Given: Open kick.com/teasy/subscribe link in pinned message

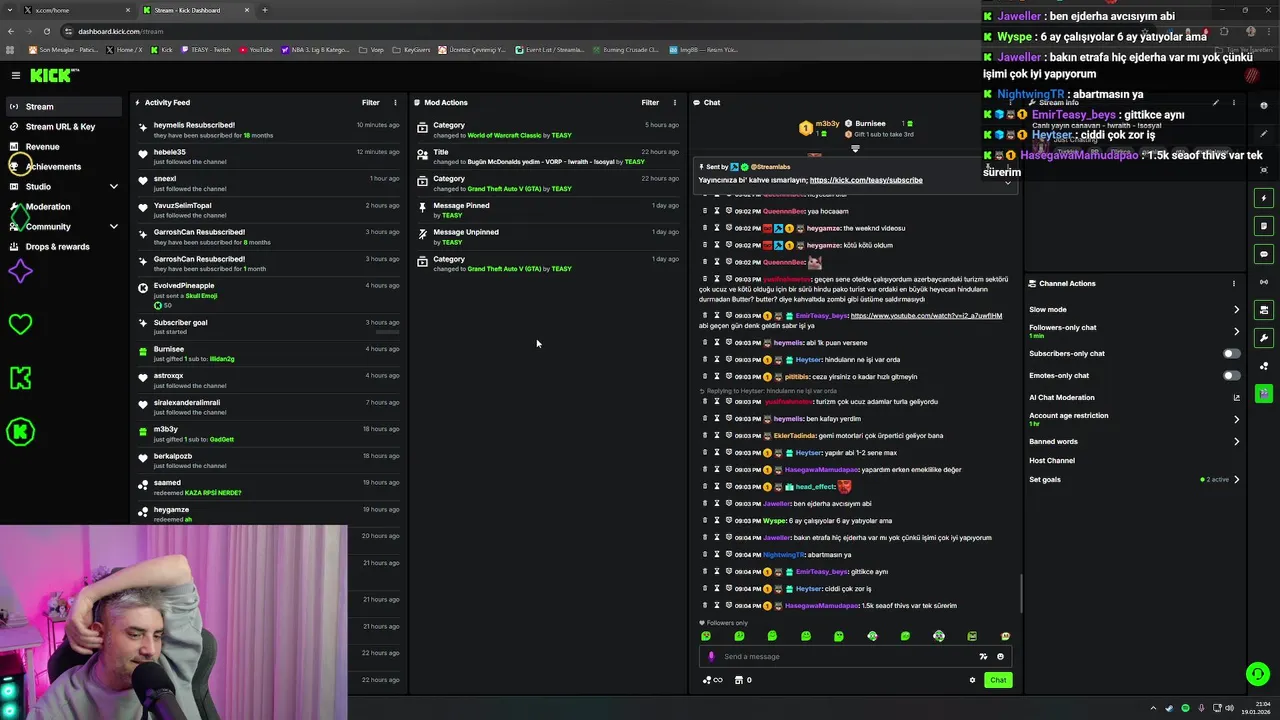Looking at the screenshot, I should (x=866, y=180).
